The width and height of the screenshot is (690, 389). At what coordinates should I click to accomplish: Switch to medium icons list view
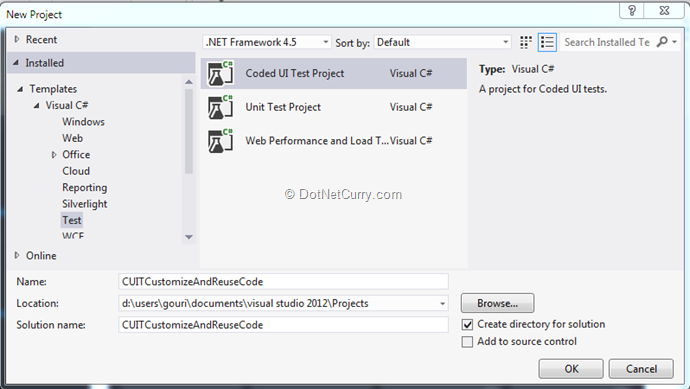click(x=547, y=42)
